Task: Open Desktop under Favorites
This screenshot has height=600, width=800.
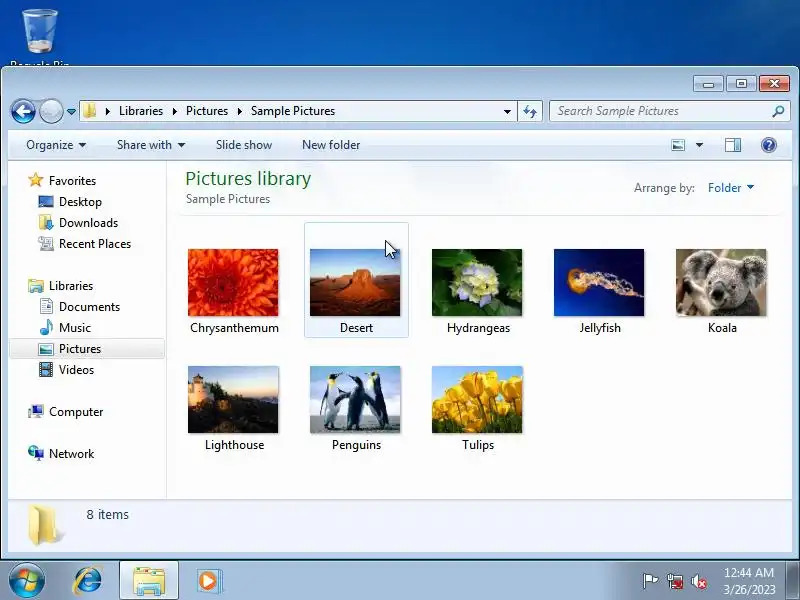Action: click(x=80, y=202)
